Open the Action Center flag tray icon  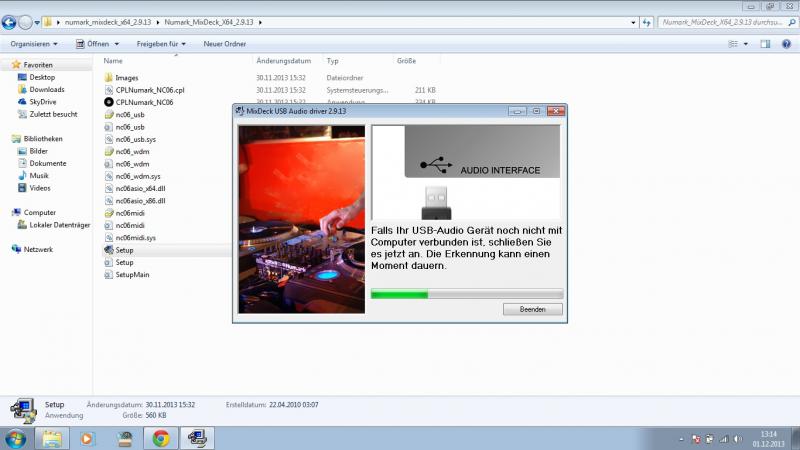(696, 439)
